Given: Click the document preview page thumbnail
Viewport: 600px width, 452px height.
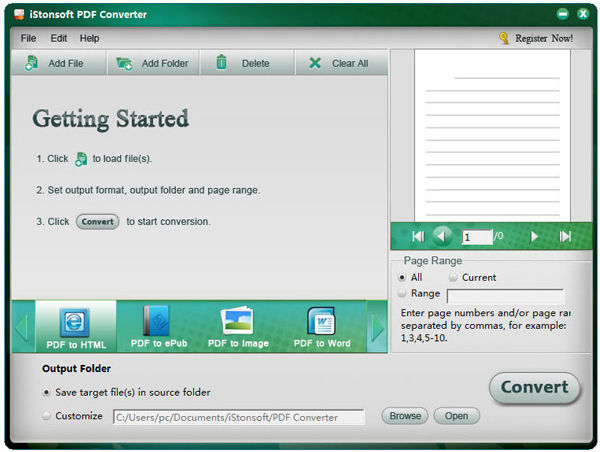Looking at the screenshot, I should tap(492, 135).
